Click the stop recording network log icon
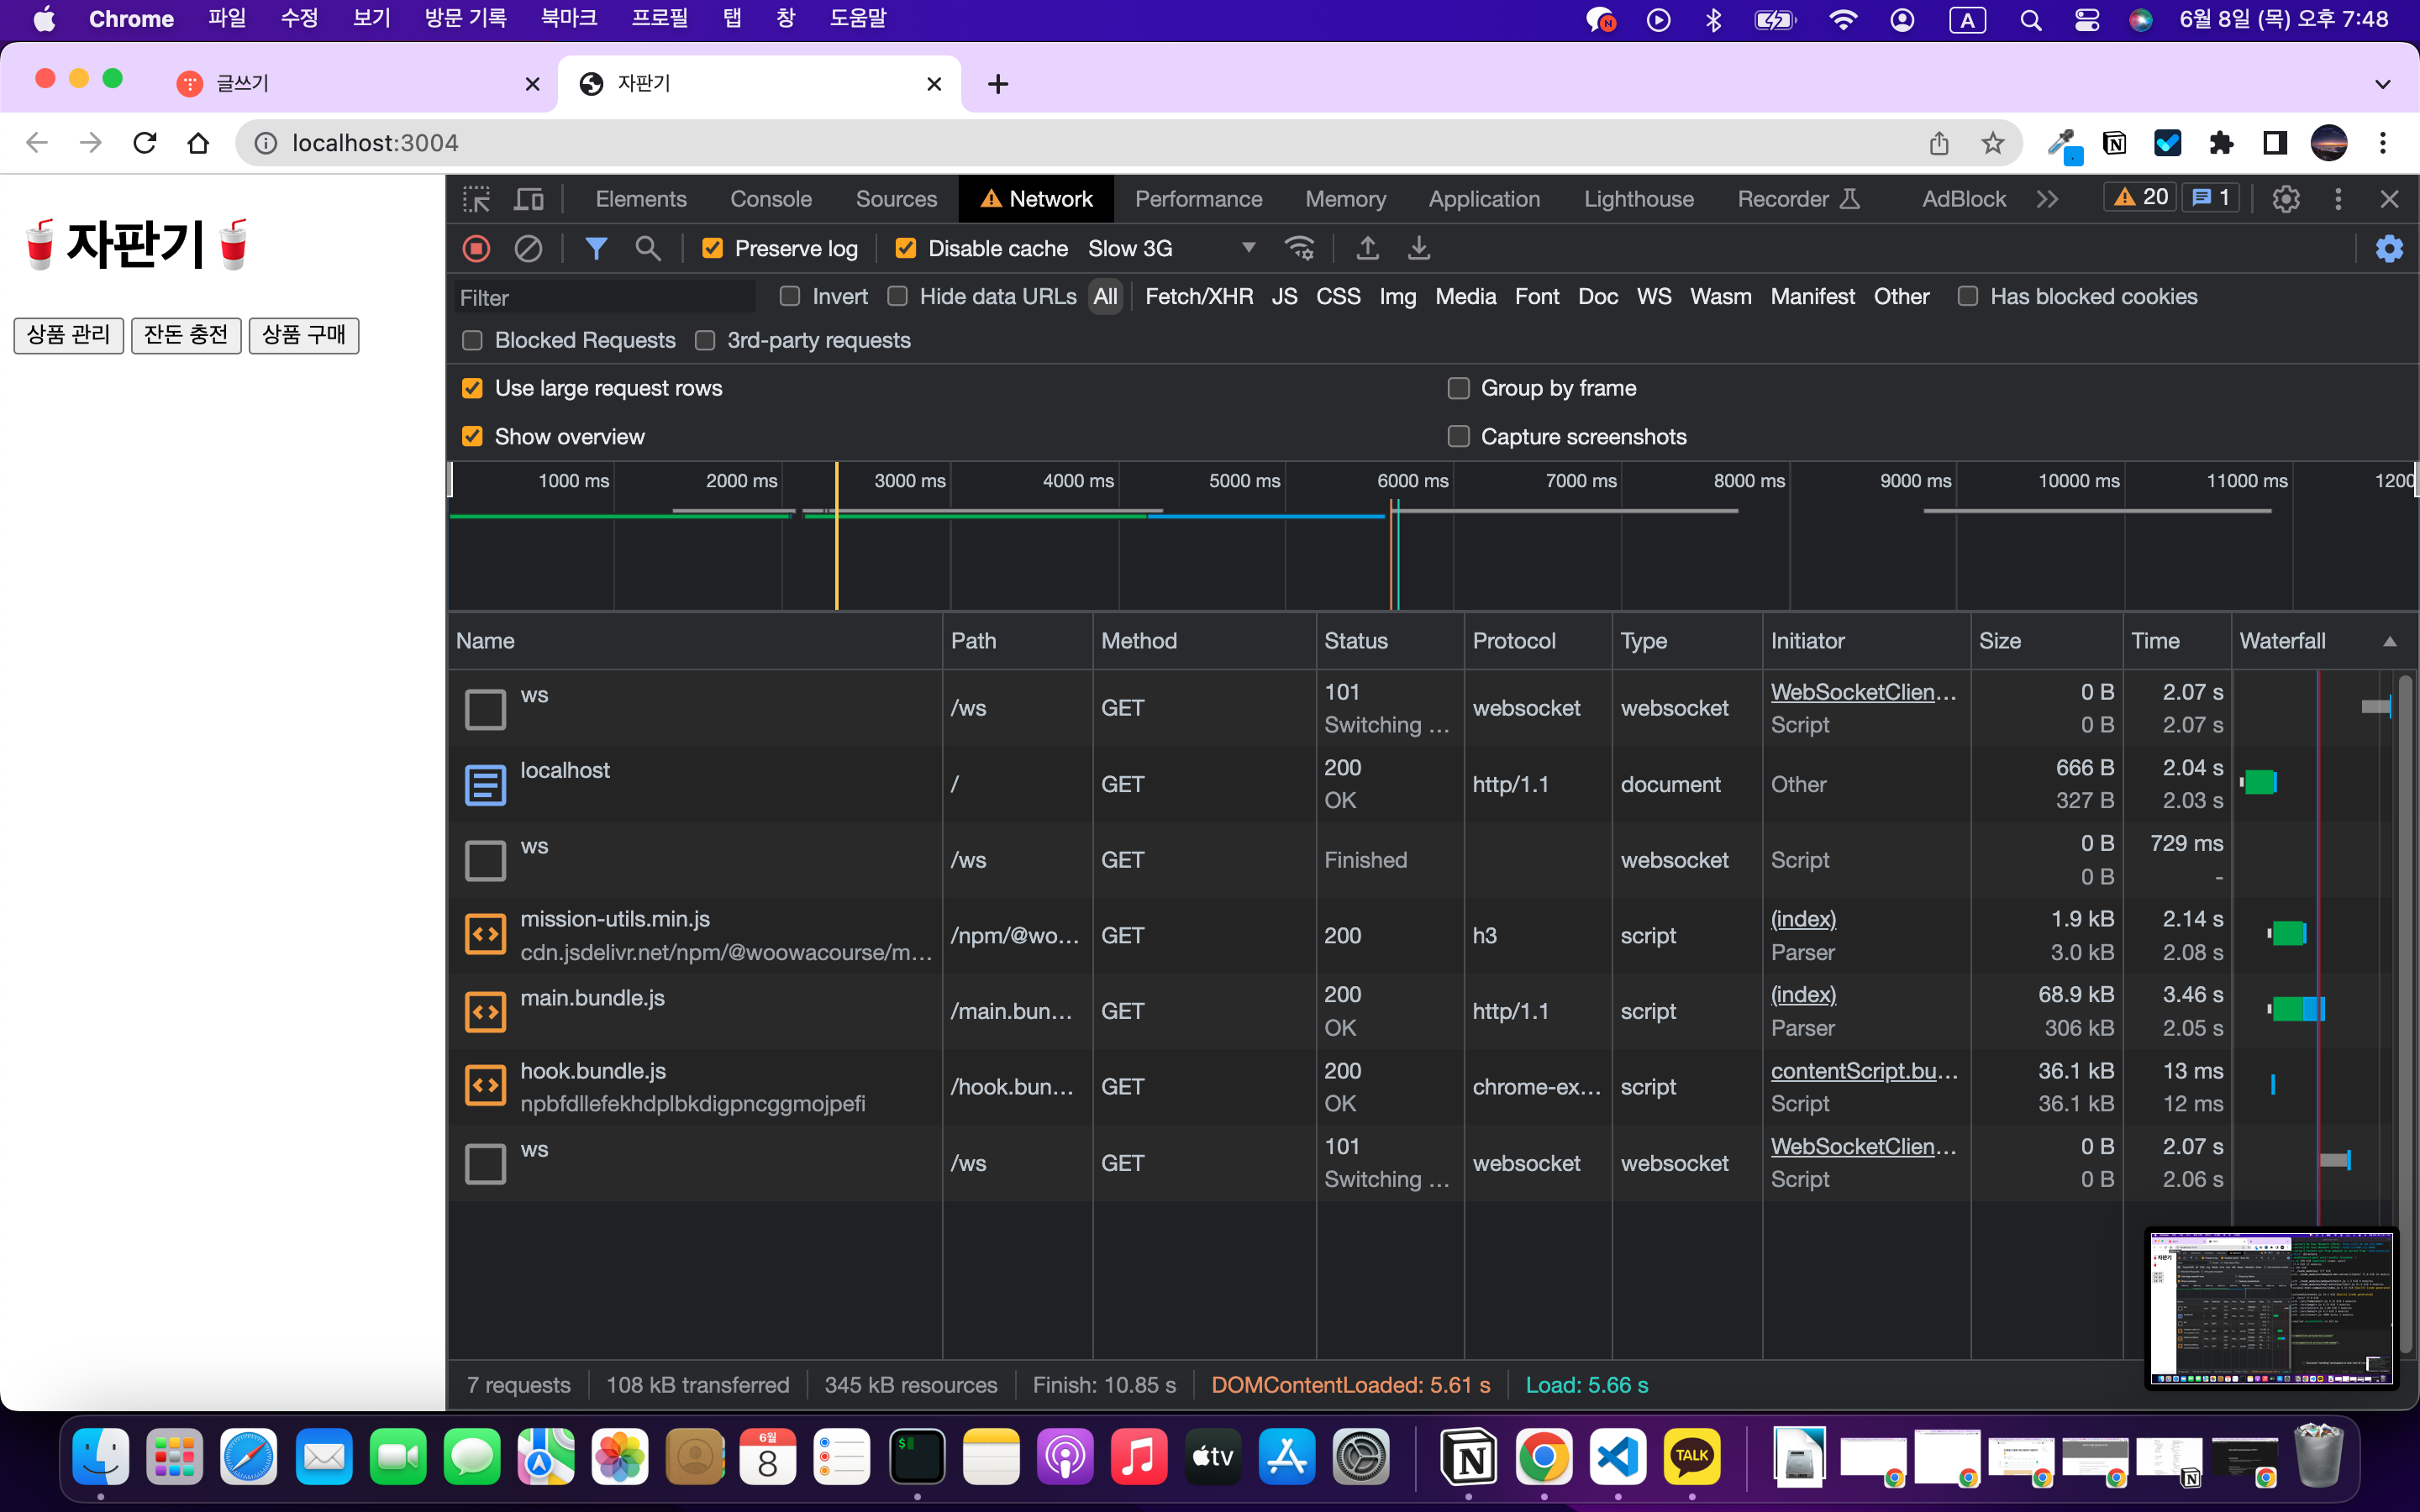The width and height of the screenshot is (2420, 1512). pyautogui.click(x=477, y=248)
